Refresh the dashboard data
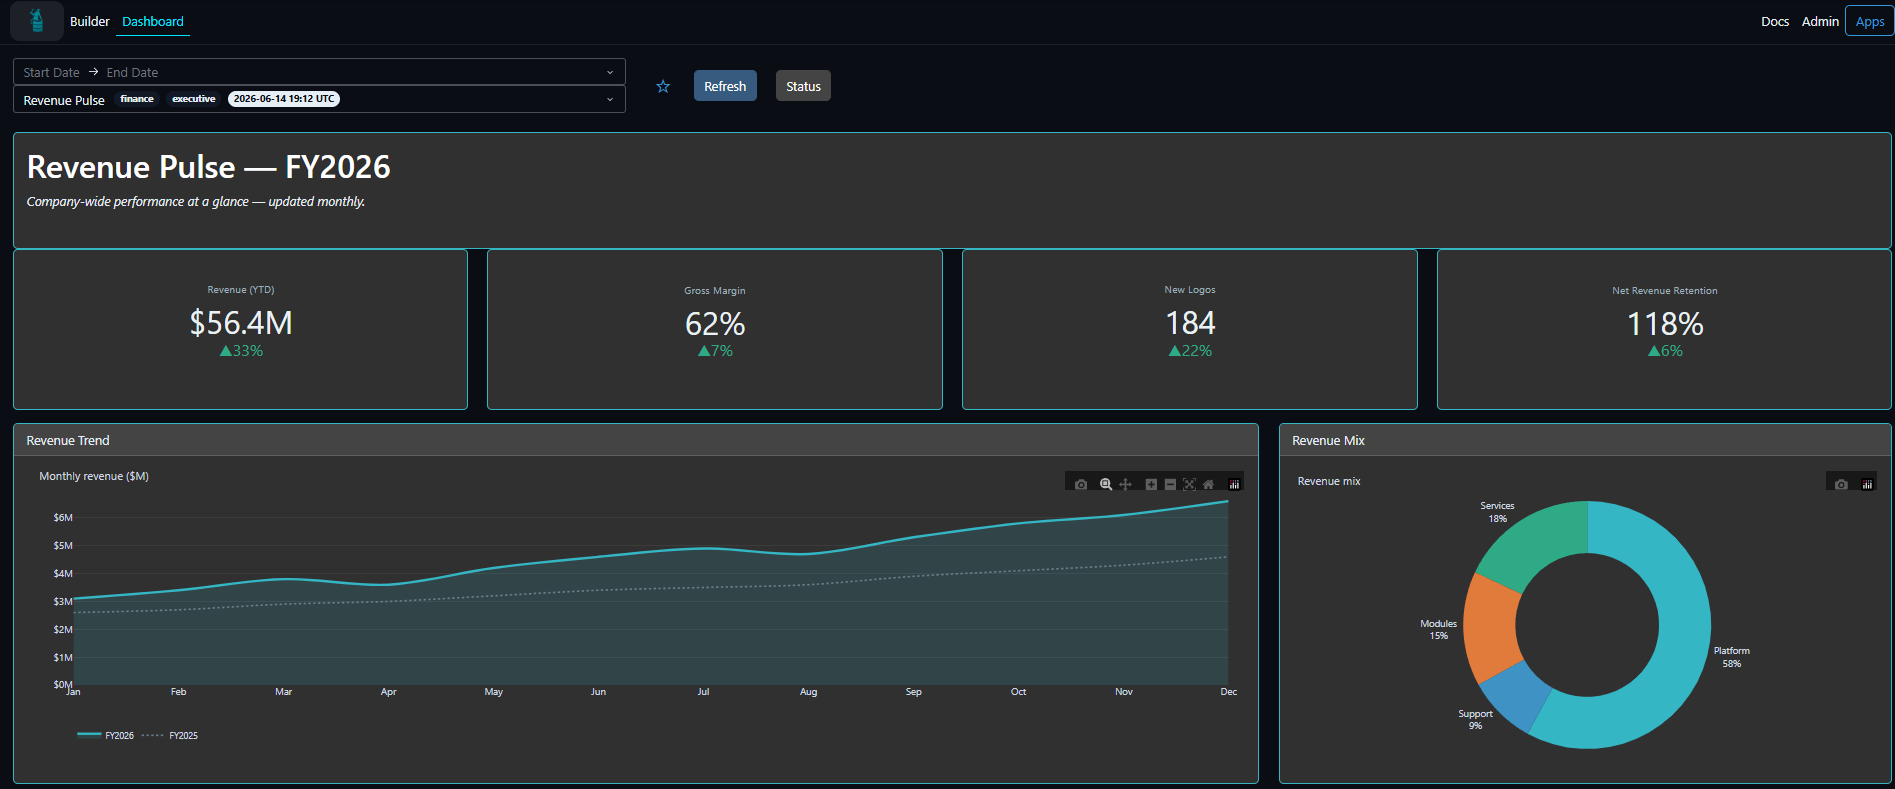The image size is (1895, 789). coord(725,86)
